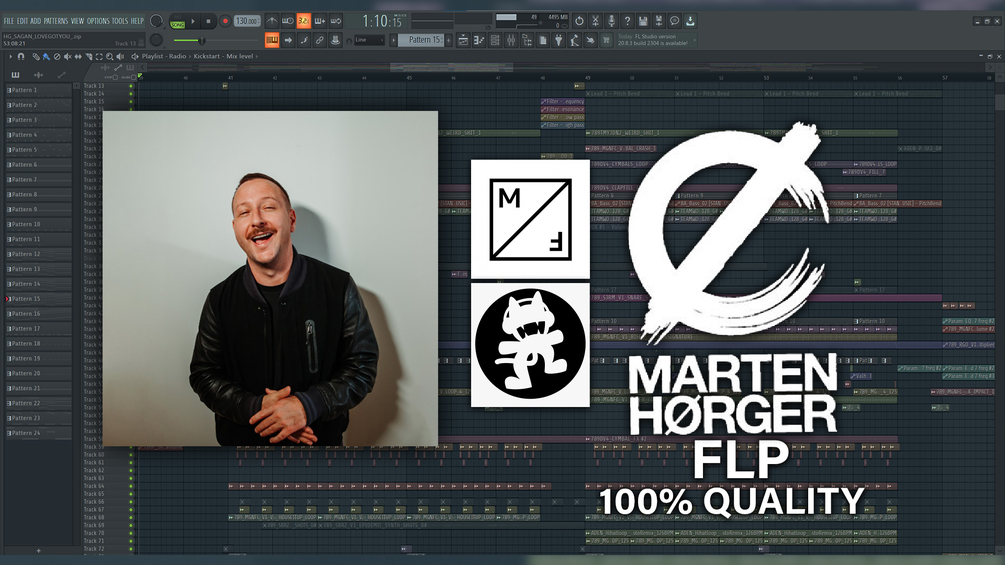
Task: Open the HELP menu
Action: 137,21
